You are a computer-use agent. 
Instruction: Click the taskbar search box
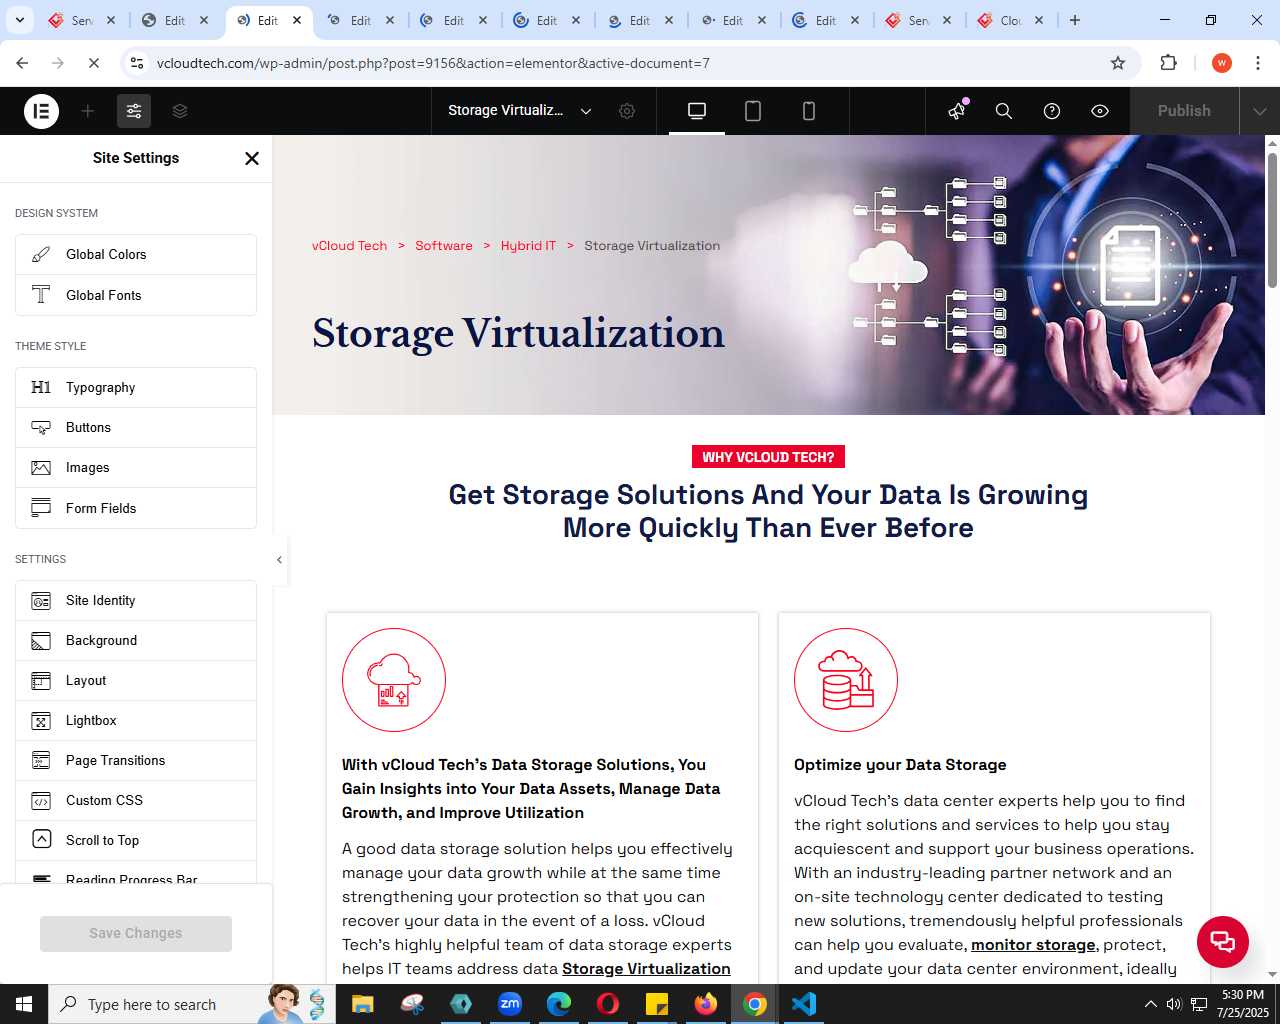(192, 1004)
